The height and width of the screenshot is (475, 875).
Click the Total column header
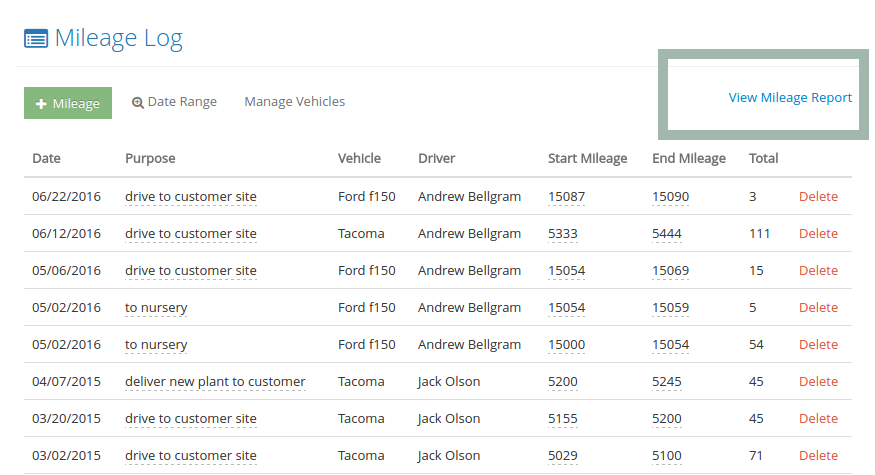coord(763,159)
